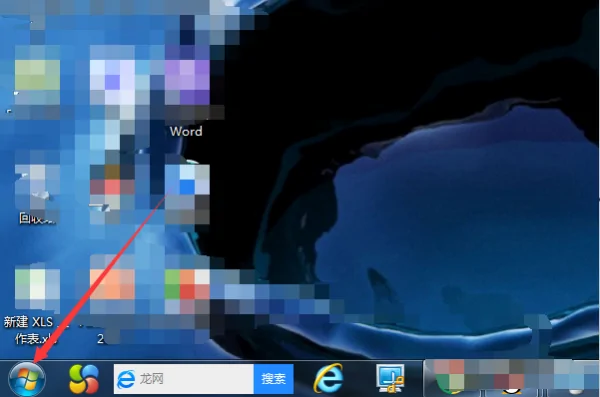600x397 pixels.
Task: Open the Windows Start menu orb
Action: pyautogui.click(x=27, y=379)
